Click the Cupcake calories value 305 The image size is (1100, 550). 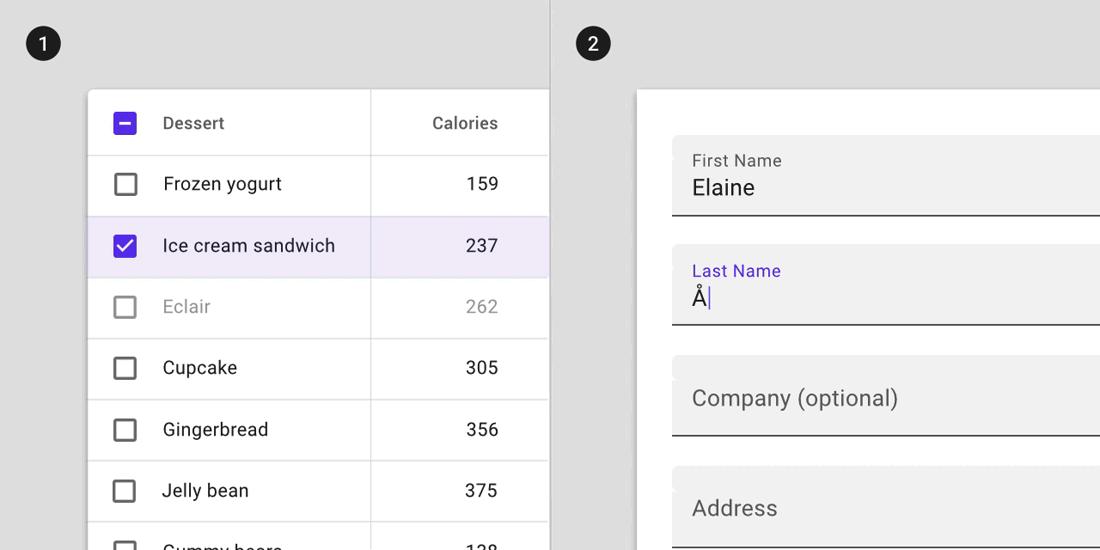point(481,368)
